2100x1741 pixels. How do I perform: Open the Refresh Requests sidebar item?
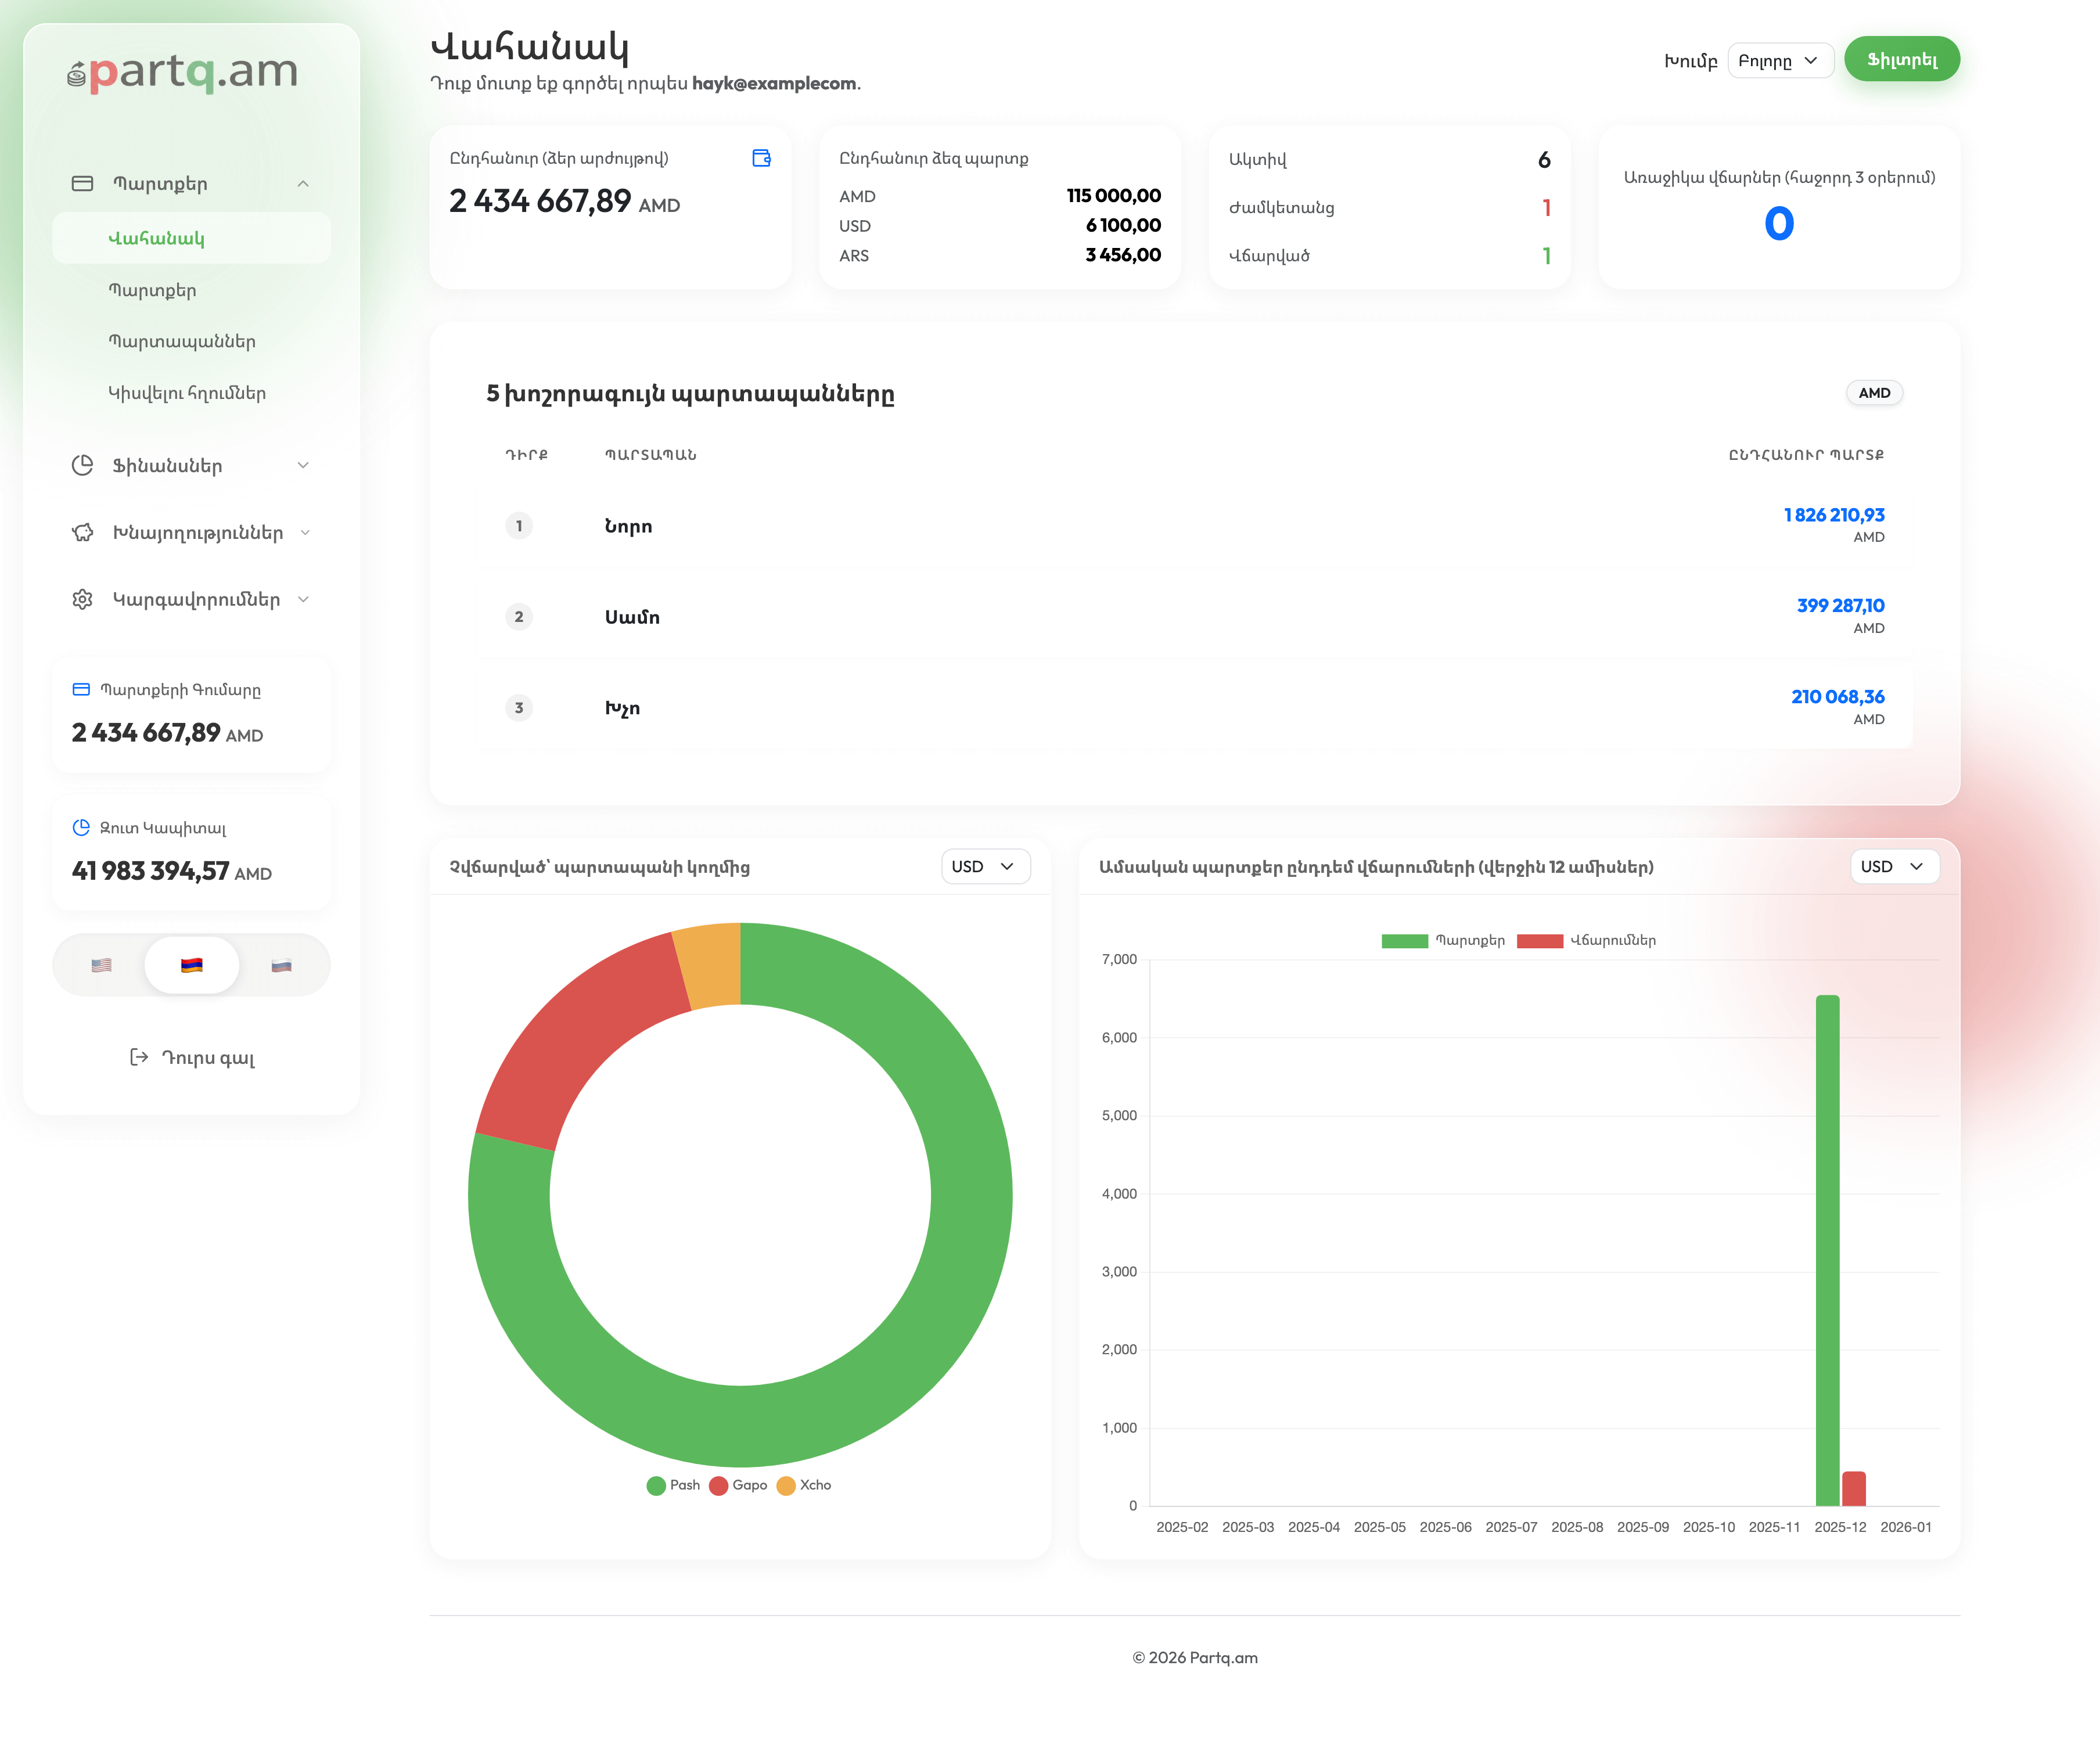coord(187,393)
